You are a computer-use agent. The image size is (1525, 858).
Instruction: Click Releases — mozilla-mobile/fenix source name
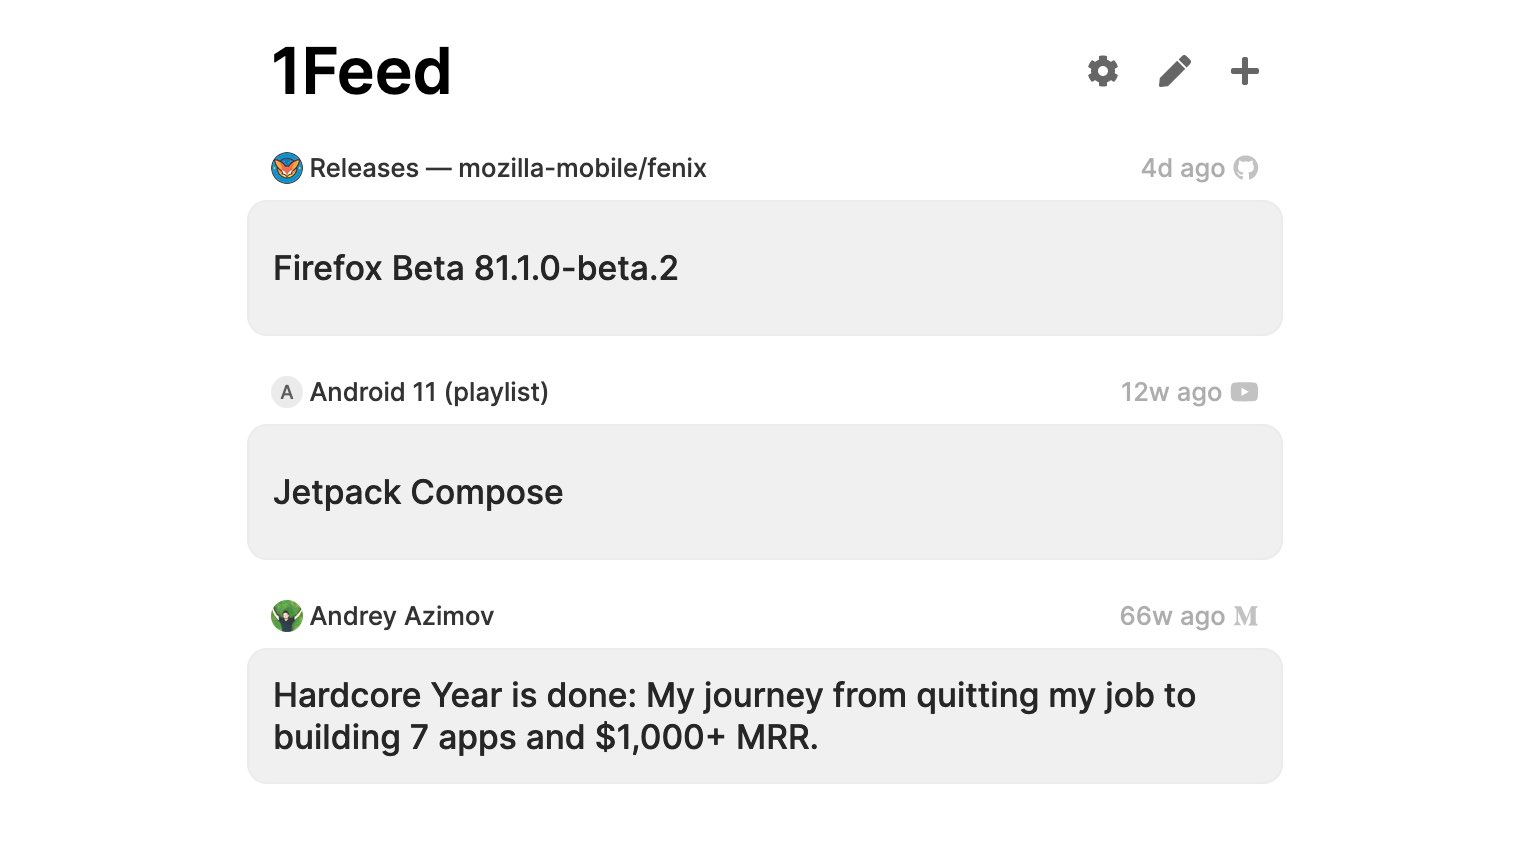click(508, 168)
